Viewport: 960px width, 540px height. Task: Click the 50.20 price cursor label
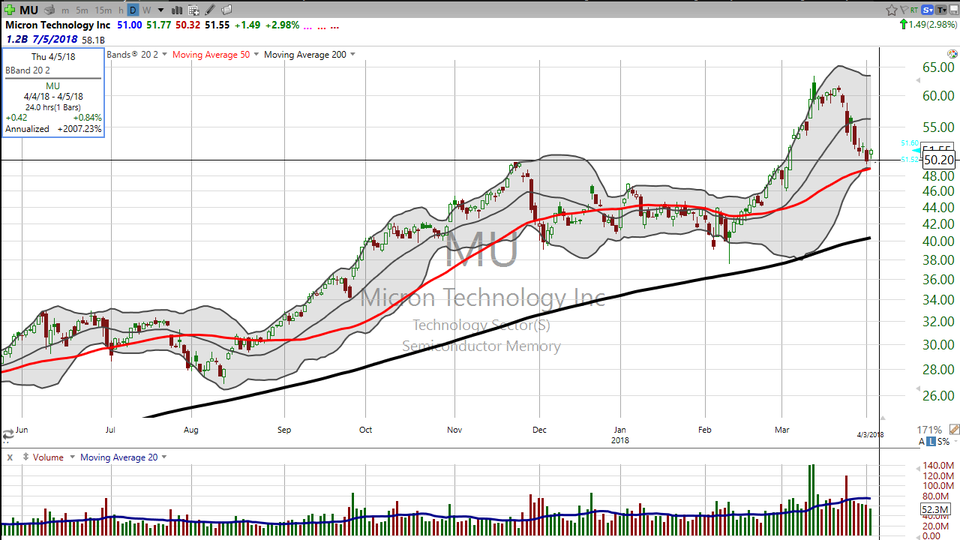[938, 160]
